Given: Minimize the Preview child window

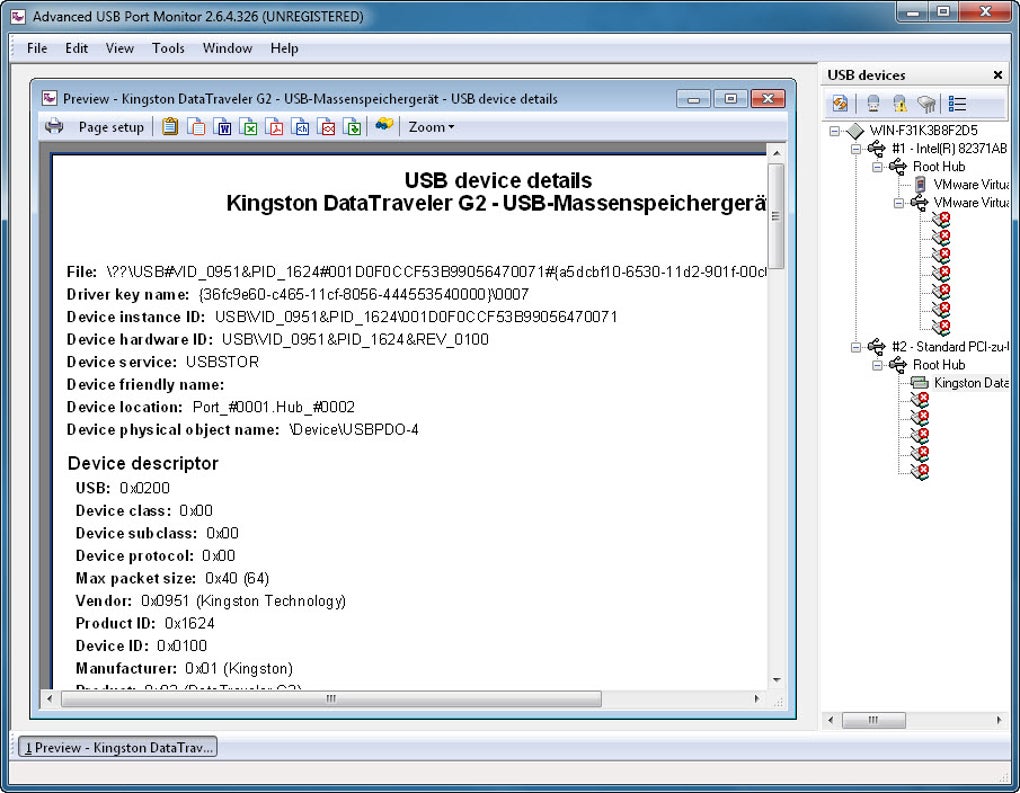Looking at the screenshot, I should click(x=693, y=99).
